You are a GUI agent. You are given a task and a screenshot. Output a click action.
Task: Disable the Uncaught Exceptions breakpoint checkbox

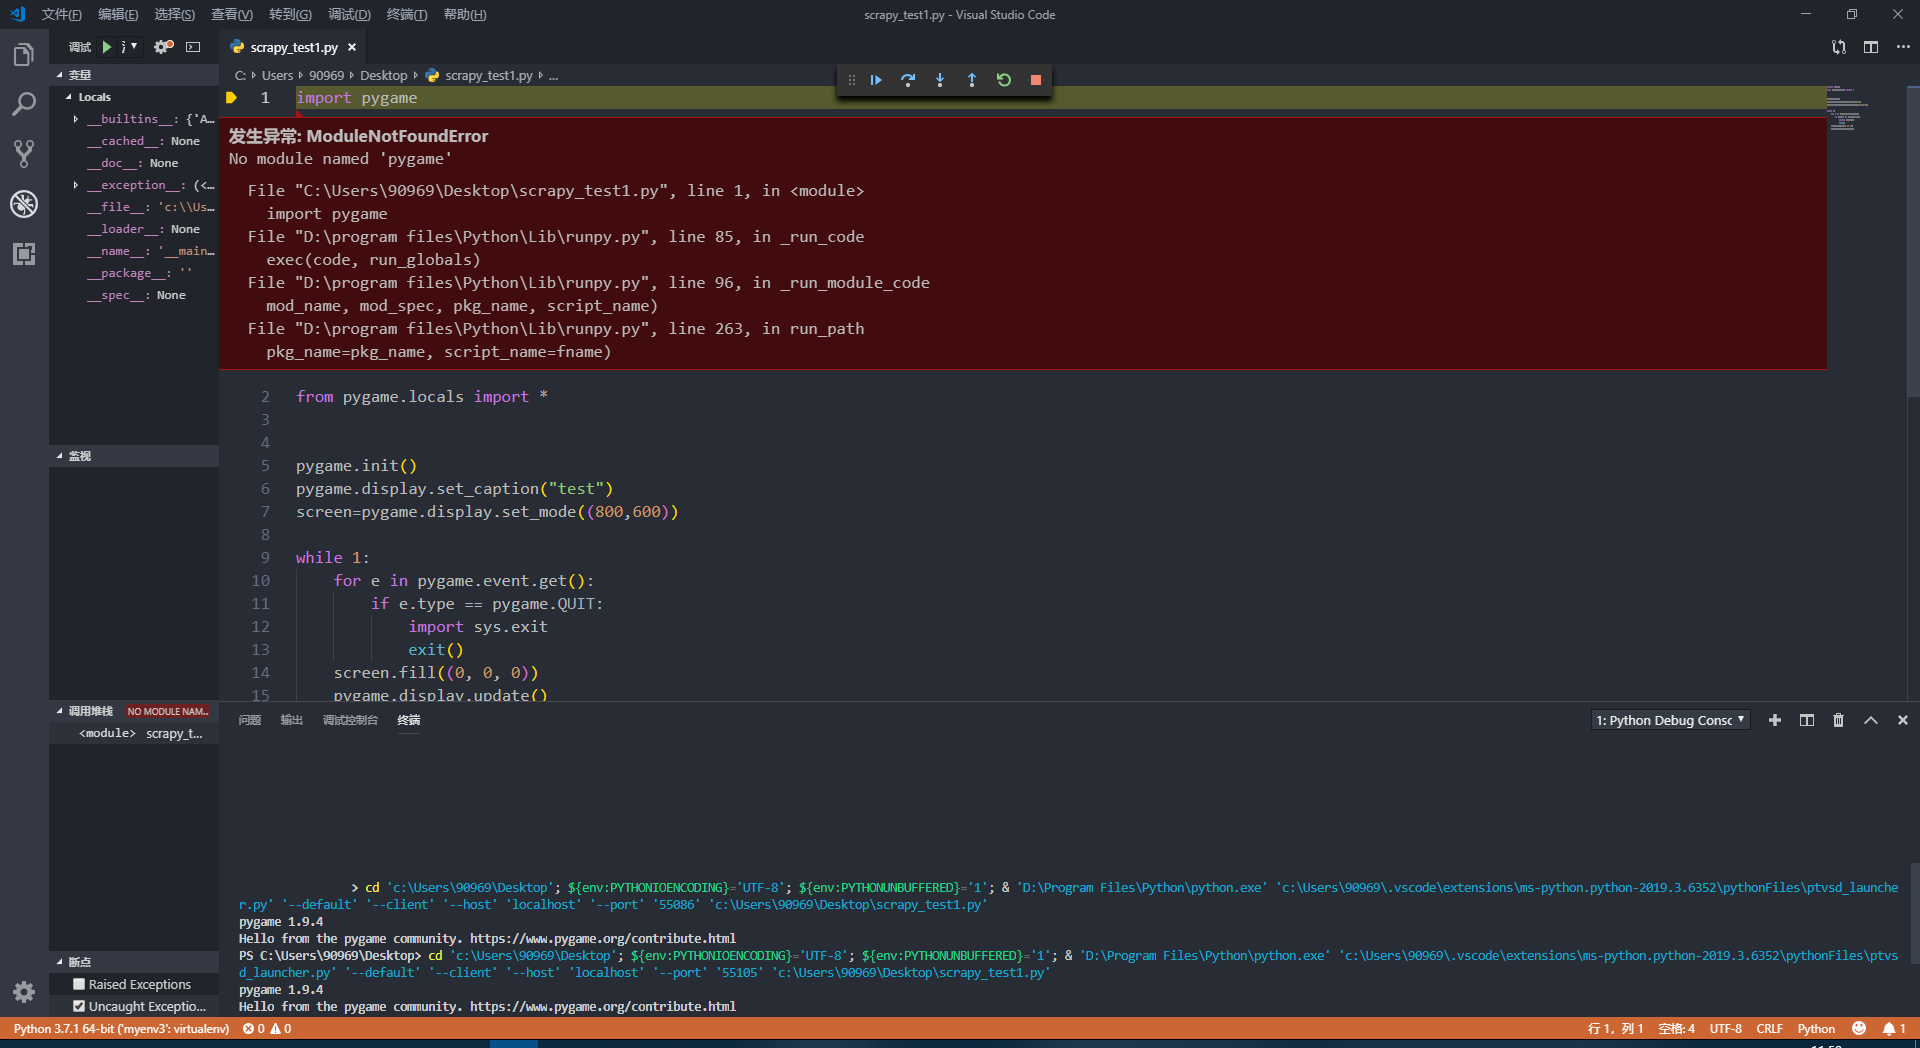click(x=79, y=1006)
